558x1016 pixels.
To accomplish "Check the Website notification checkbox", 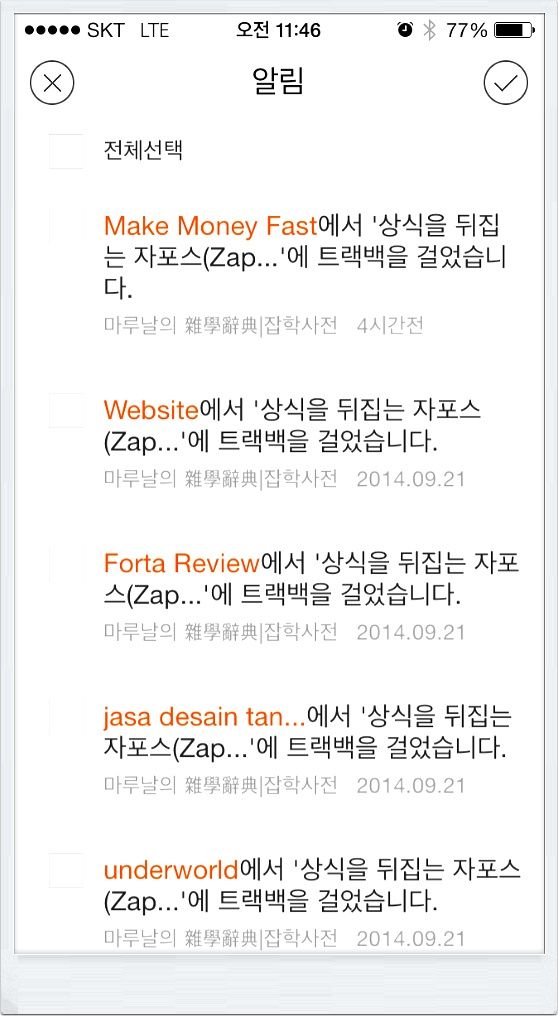I will click(66, 410).
